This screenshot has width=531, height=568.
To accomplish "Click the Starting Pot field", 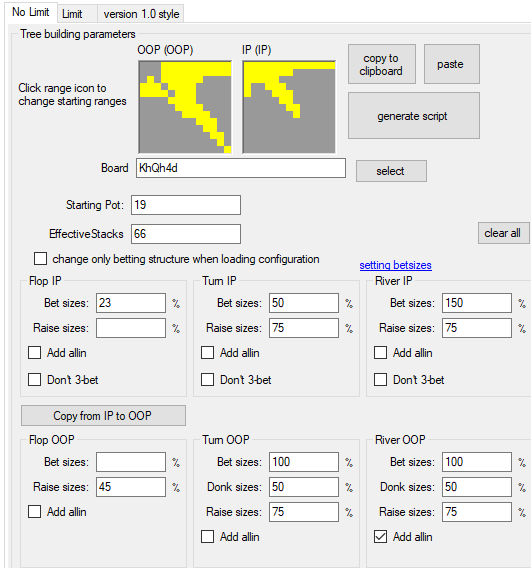I will click(186, 205).
